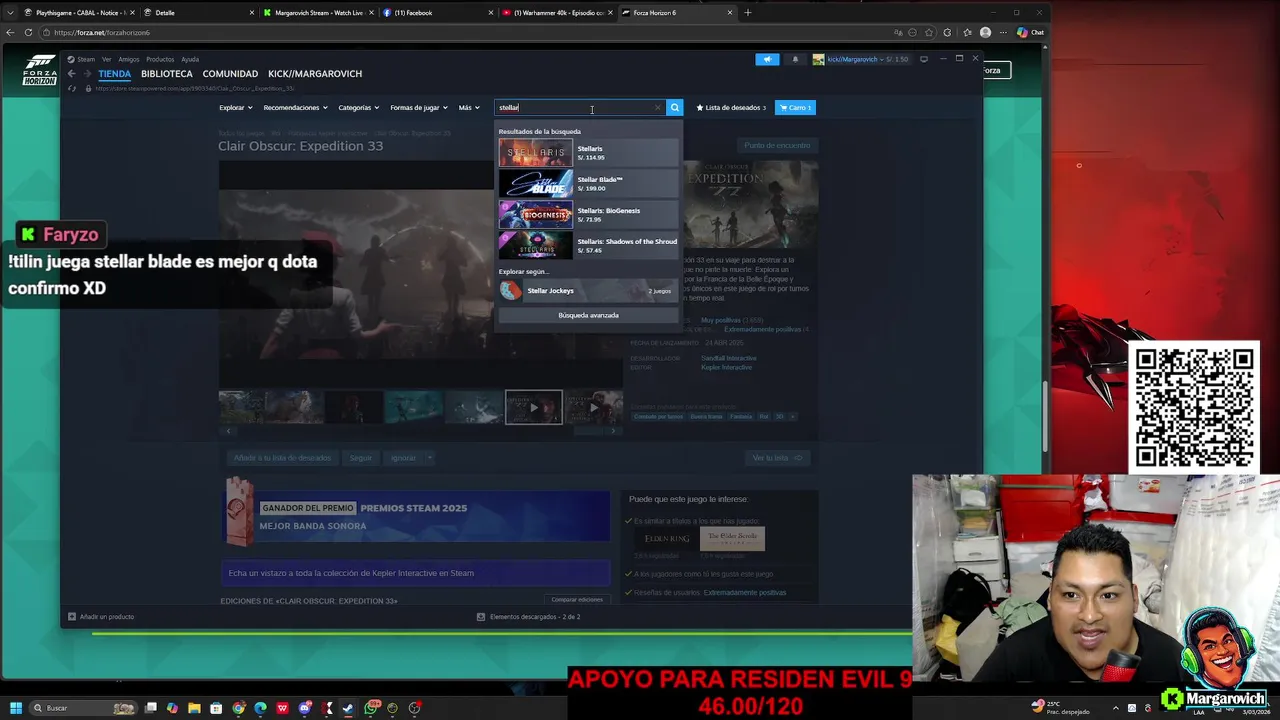Screen dimensions: 1280x720
Task: Select the Stellar Jockeys developer suggestion
Action: (x=588, y=291)
